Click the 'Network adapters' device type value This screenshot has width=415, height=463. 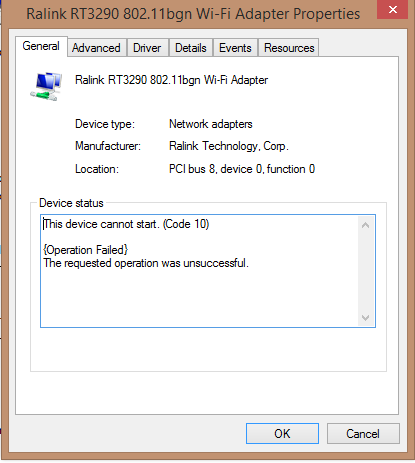pos(211,124)
